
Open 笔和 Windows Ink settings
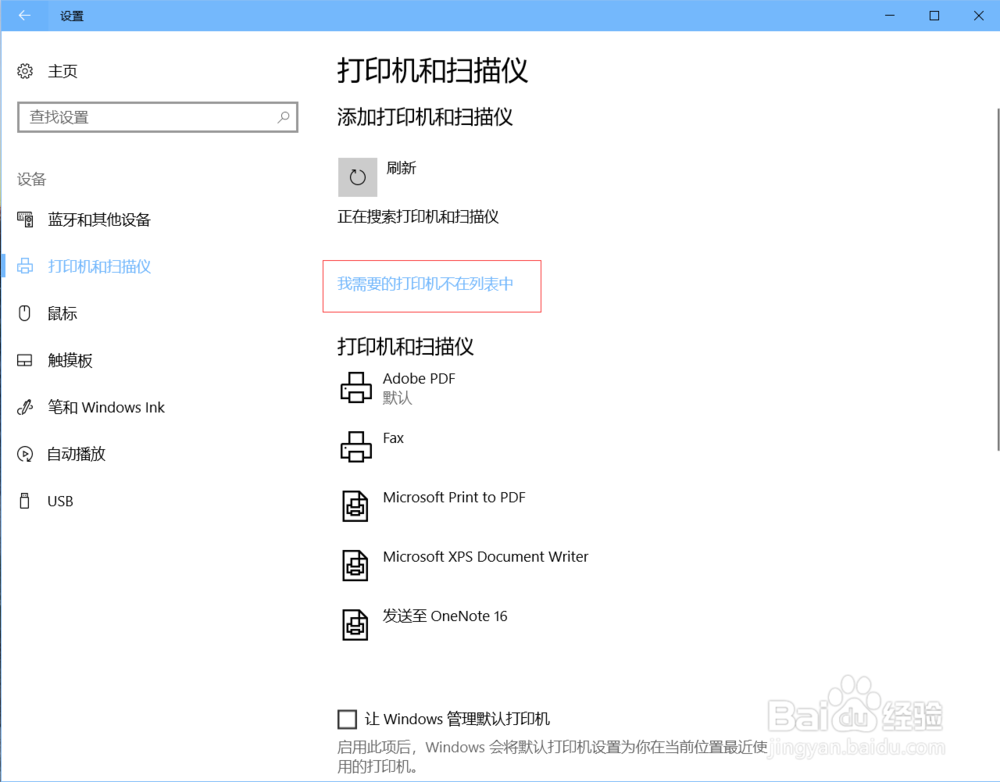click(106, 407)
